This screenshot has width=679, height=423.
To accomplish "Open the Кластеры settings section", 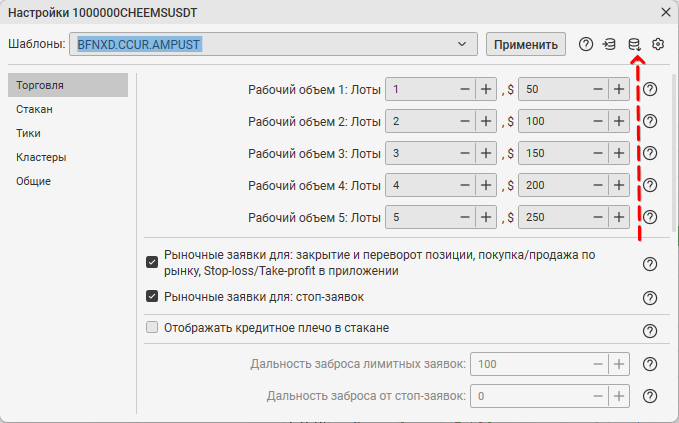I will (x=41, y=157).
